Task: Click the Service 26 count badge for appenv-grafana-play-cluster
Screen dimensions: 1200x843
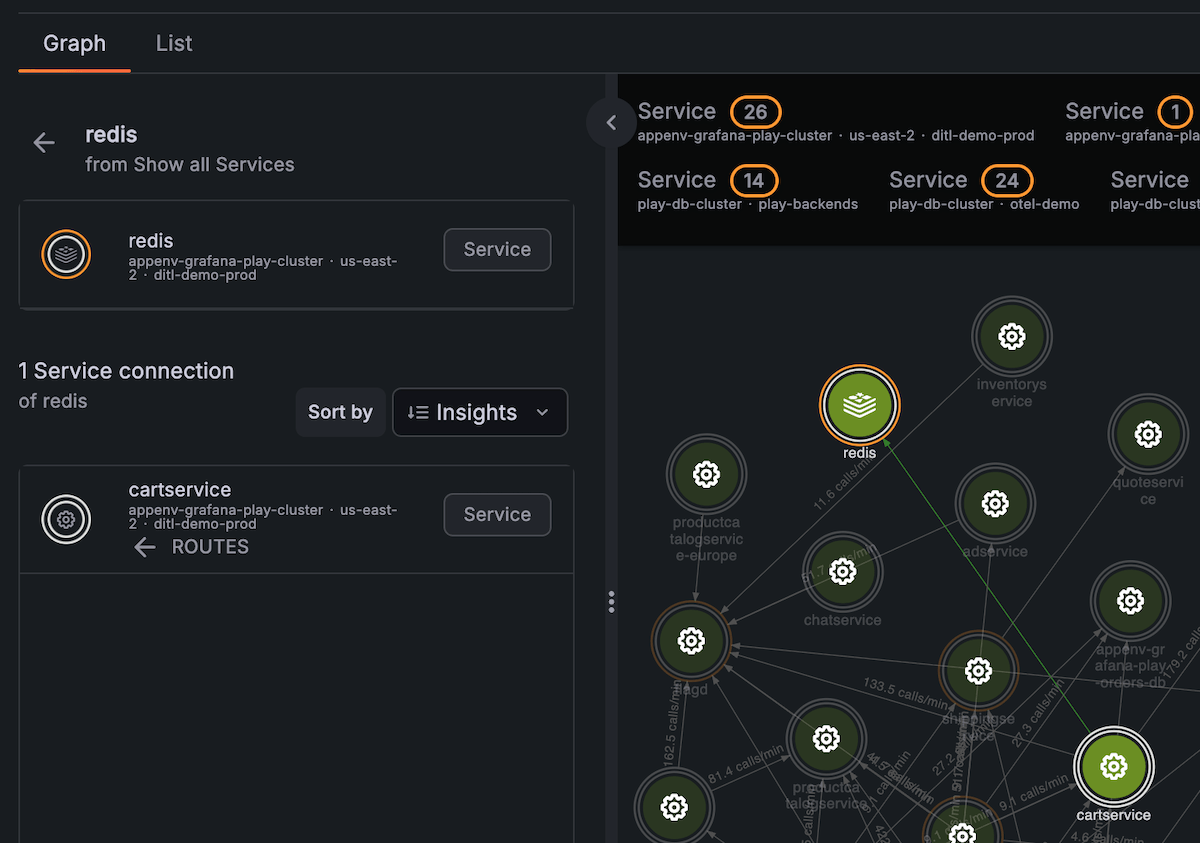Action: (x=756, y=112)
